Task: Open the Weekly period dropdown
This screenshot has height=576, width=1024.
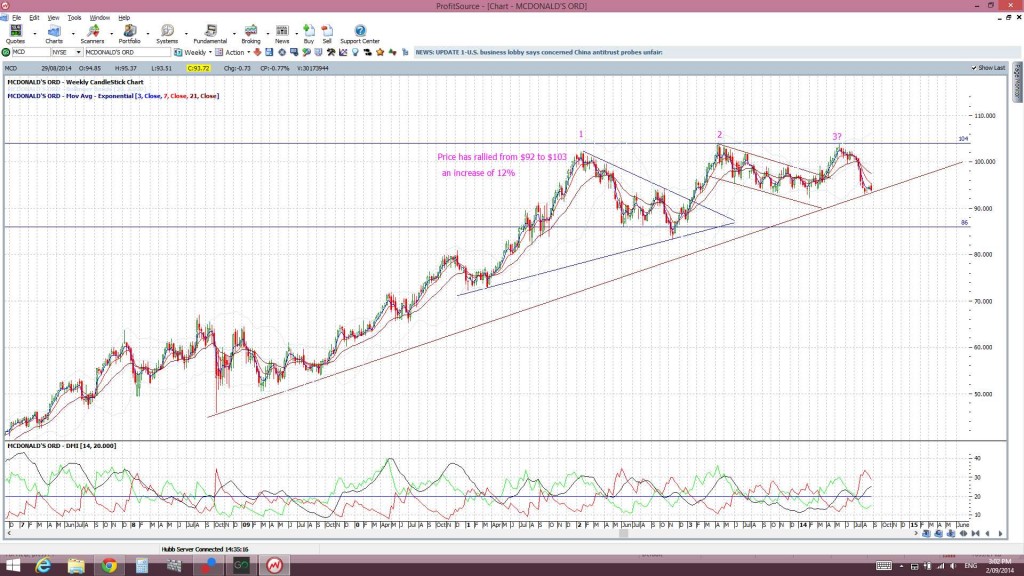Action: pos(210,52)
